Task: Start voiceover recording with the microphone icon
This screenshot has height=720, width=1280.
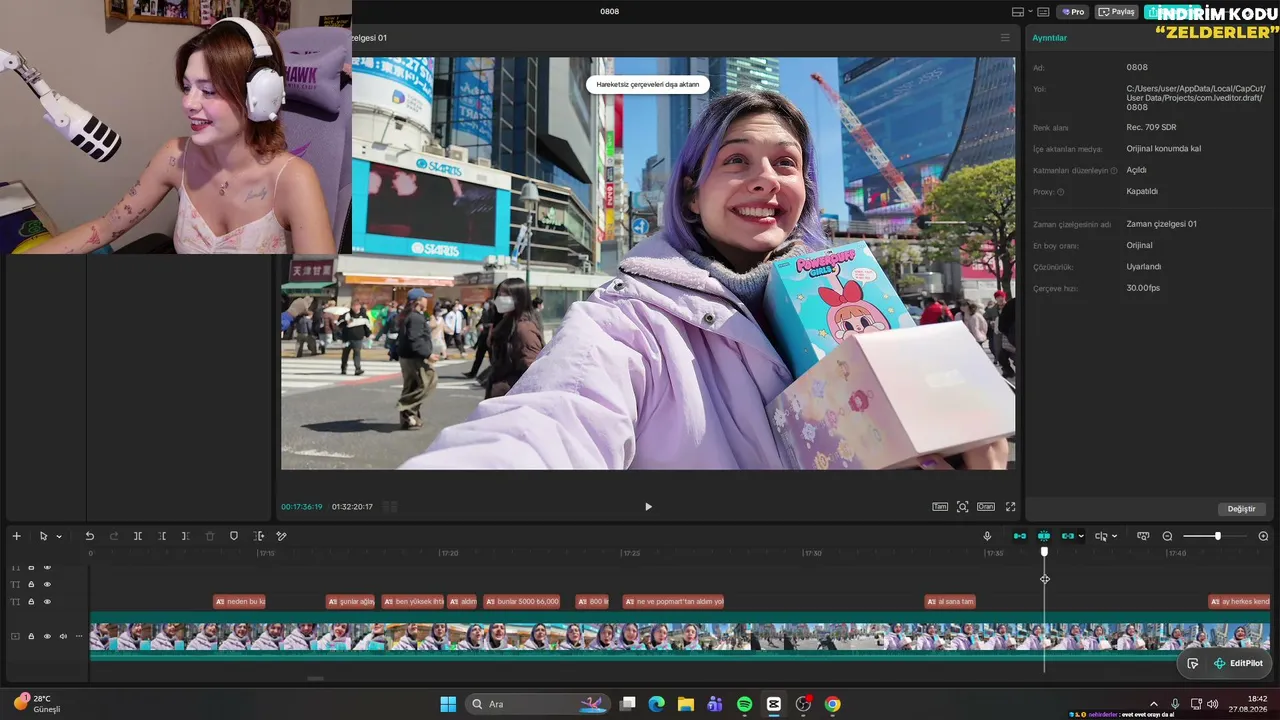Action: (987, 536)
